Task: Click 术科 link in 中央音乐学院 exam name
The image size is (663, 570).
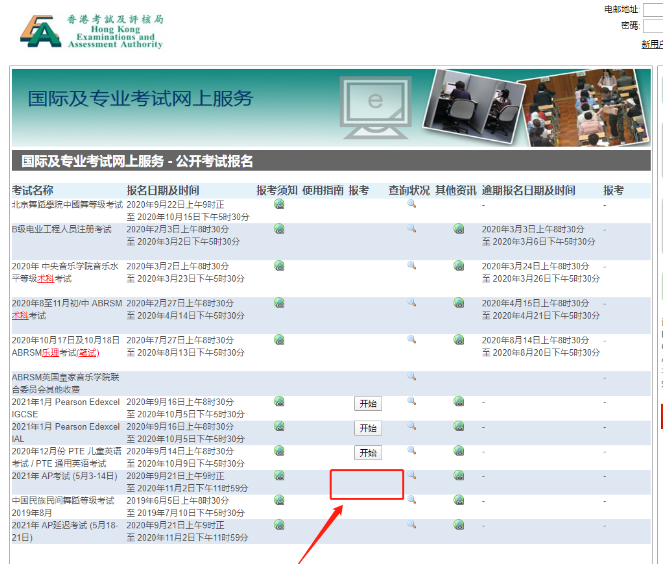Action: point(45,278)
